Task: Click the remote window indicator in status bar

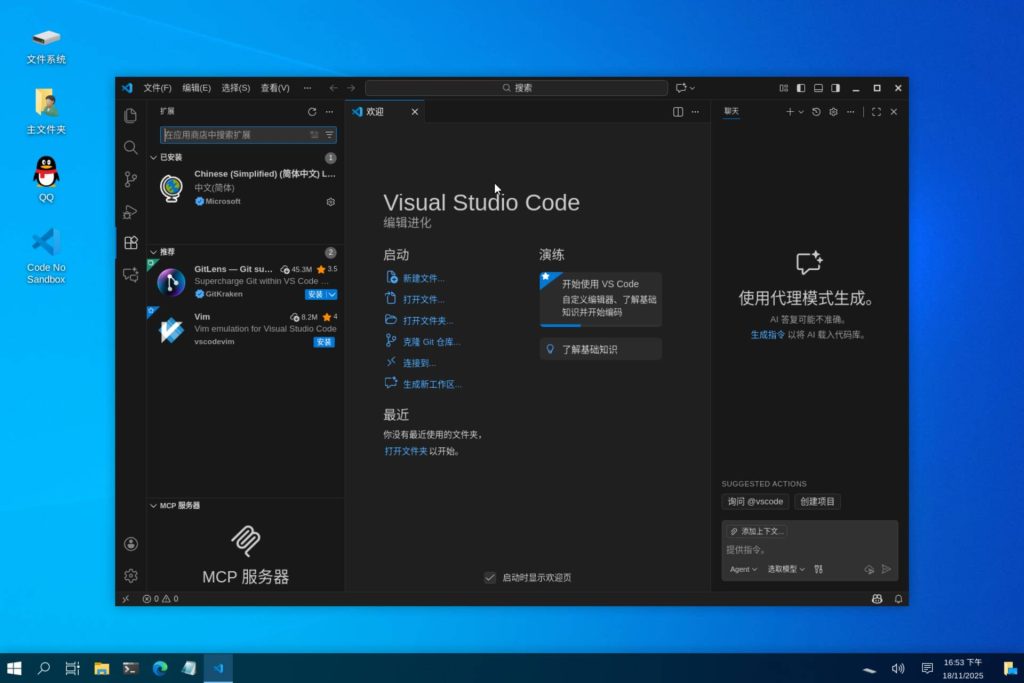Action: coord(126,599)
